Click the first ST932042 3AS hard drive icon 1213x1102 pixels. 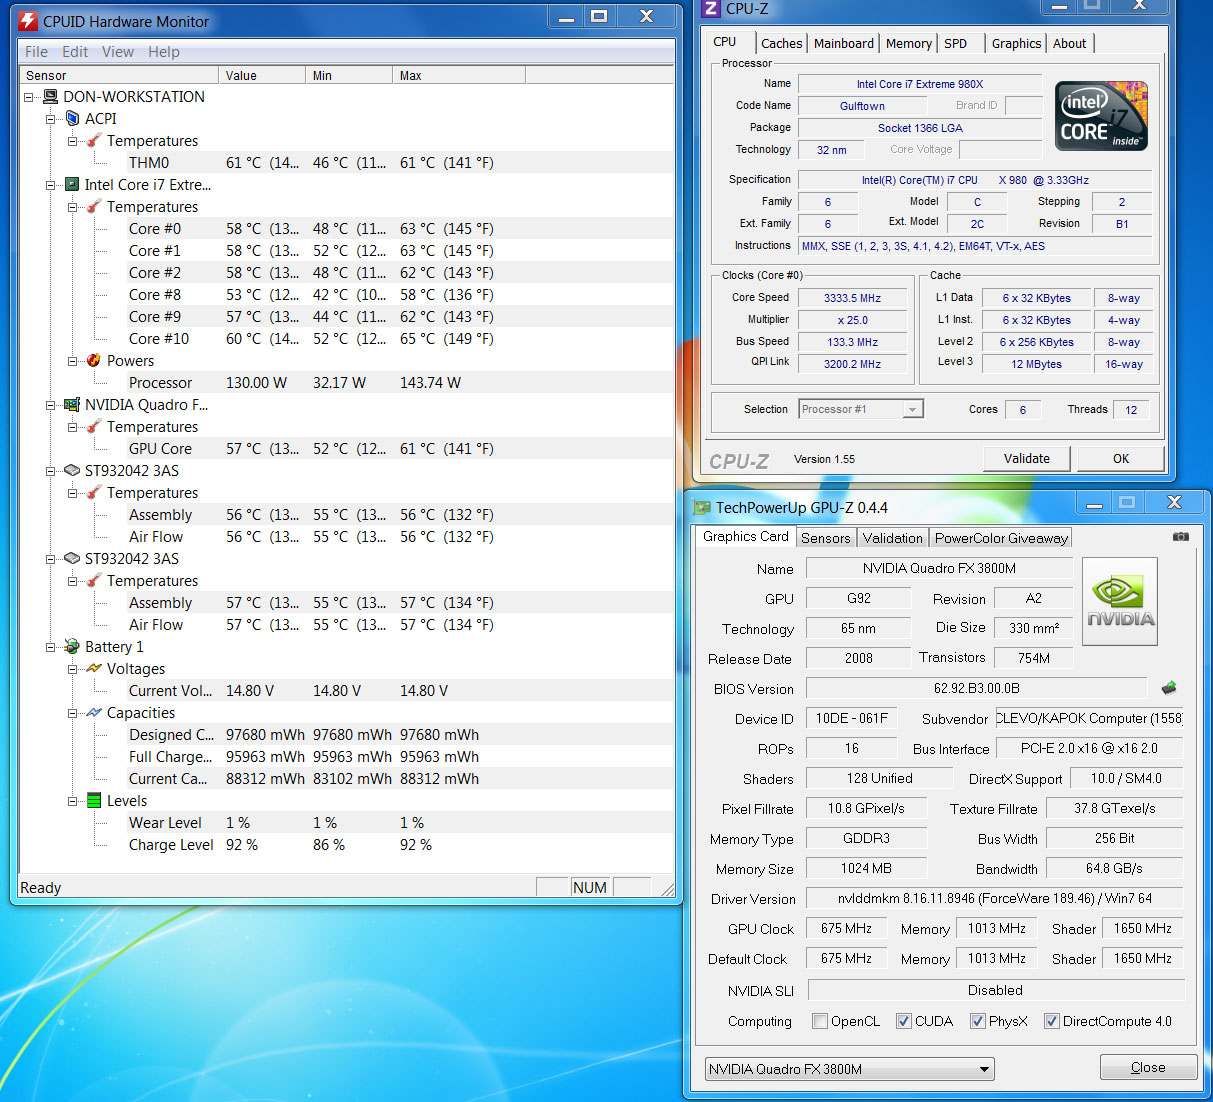click(x=72, y=471)
